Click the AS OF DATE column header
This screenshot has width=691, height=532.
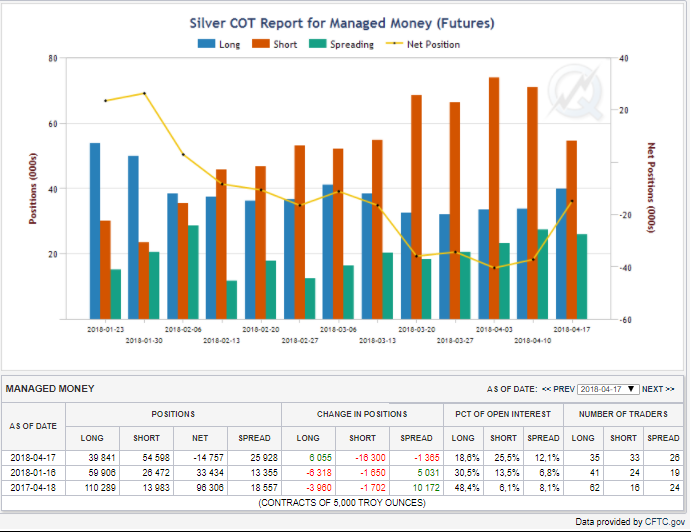[x=33, y=426]
